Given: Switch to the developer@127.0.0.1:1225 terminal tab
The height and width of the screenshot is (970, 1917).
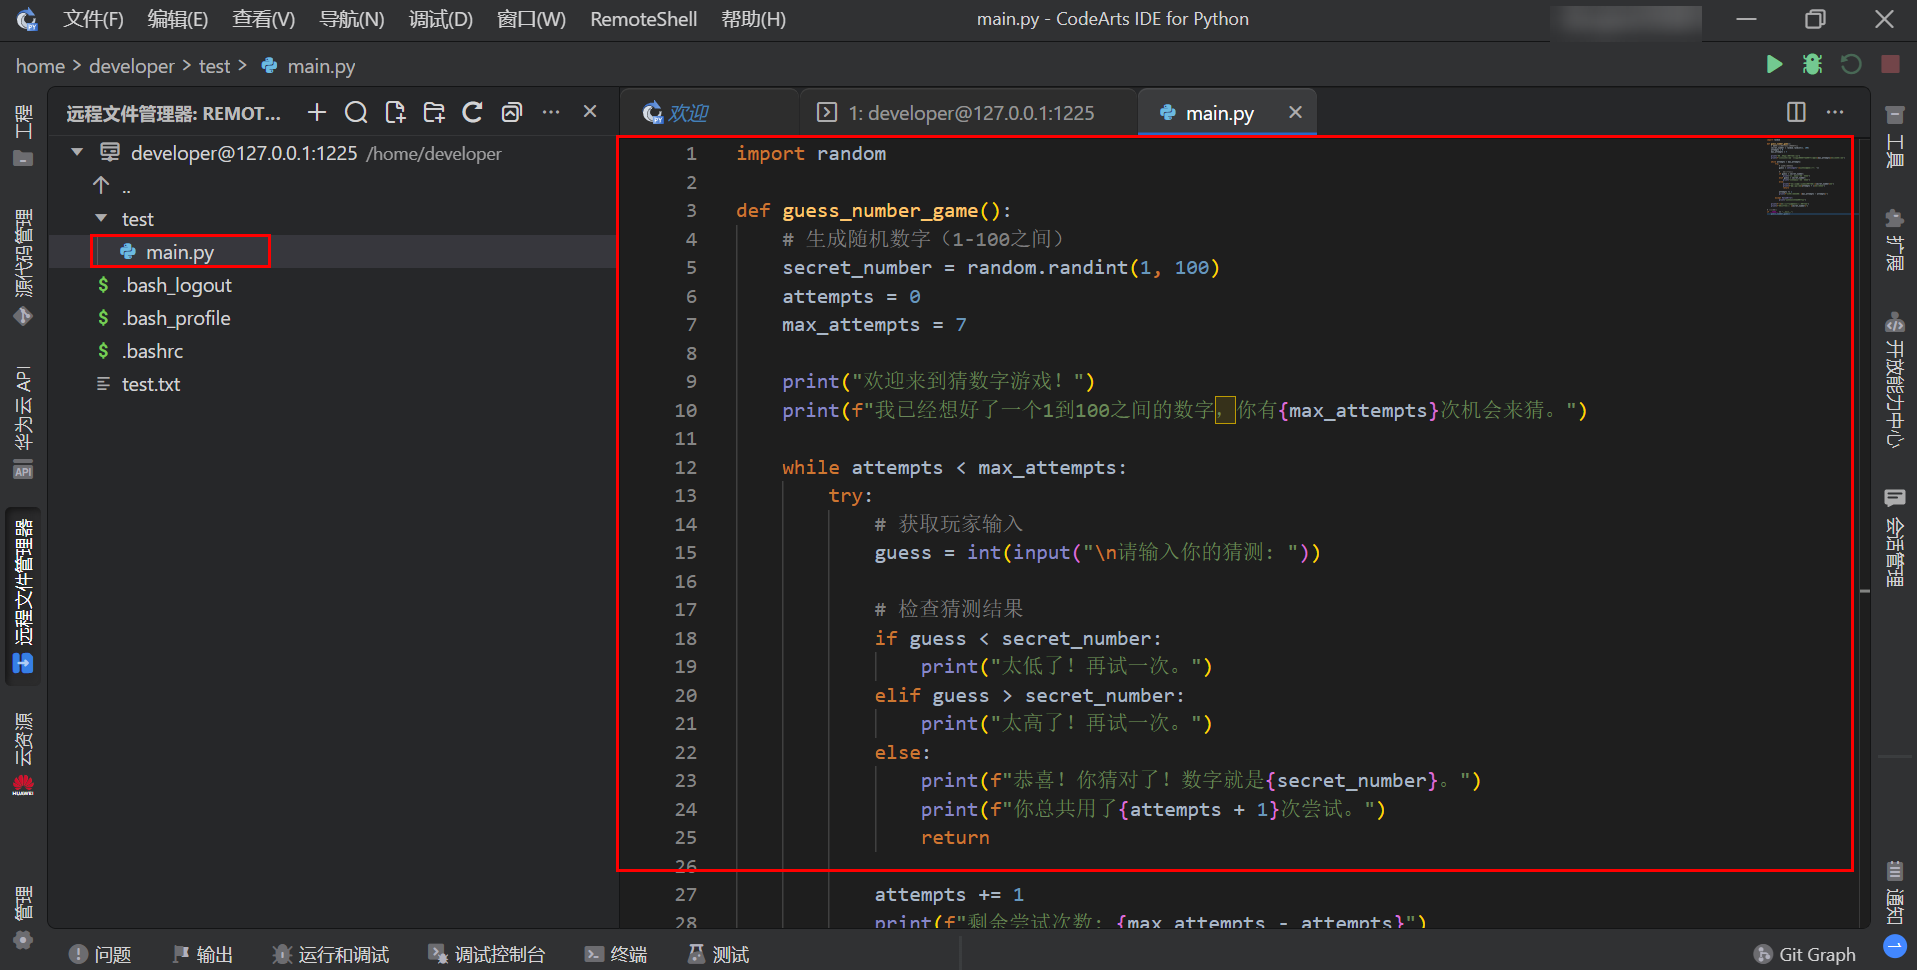Looking at the screenshot, I should (x=969, y=113).
